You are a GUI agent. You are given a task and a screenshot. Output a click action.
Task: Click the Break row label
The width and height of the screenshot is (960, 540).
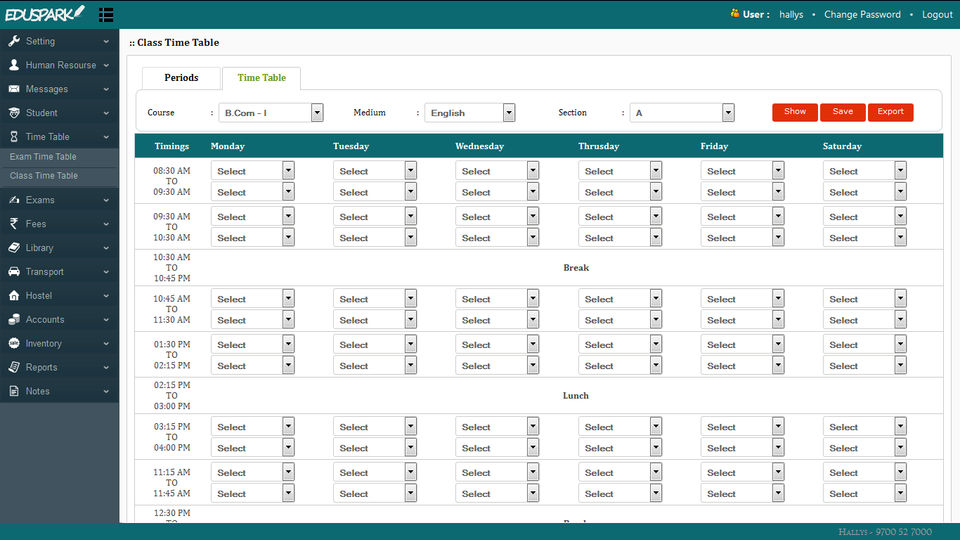point(576,268)
